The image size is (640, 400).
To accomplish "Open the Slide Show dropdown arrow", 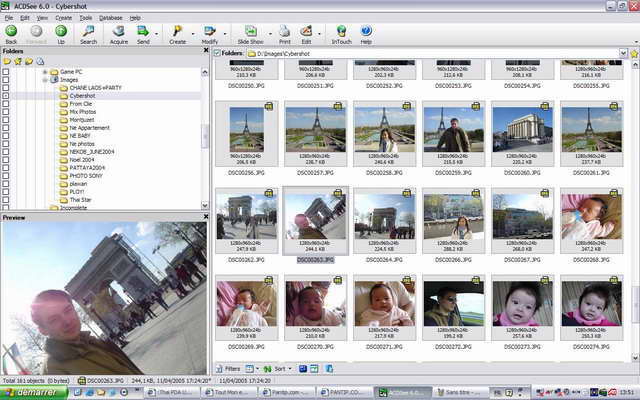I will (x=270, y=33).
